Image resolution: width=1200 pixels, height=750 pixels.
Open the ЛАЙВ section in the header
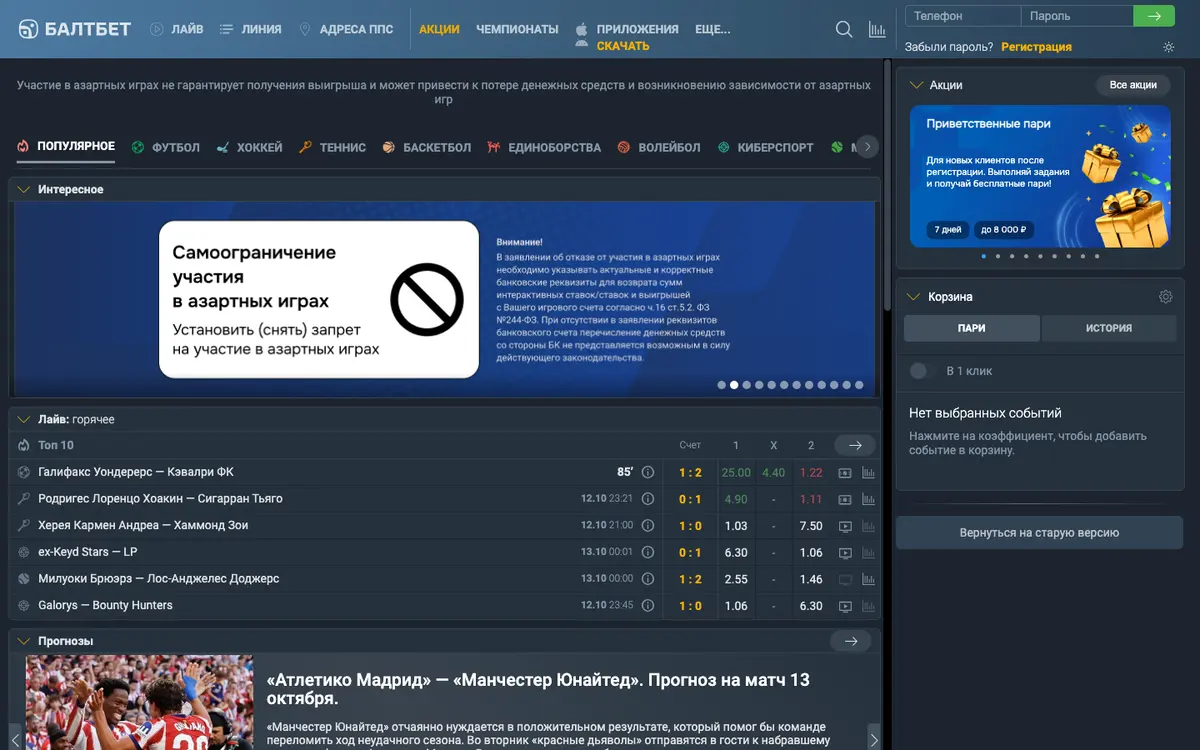click(177, 29)
